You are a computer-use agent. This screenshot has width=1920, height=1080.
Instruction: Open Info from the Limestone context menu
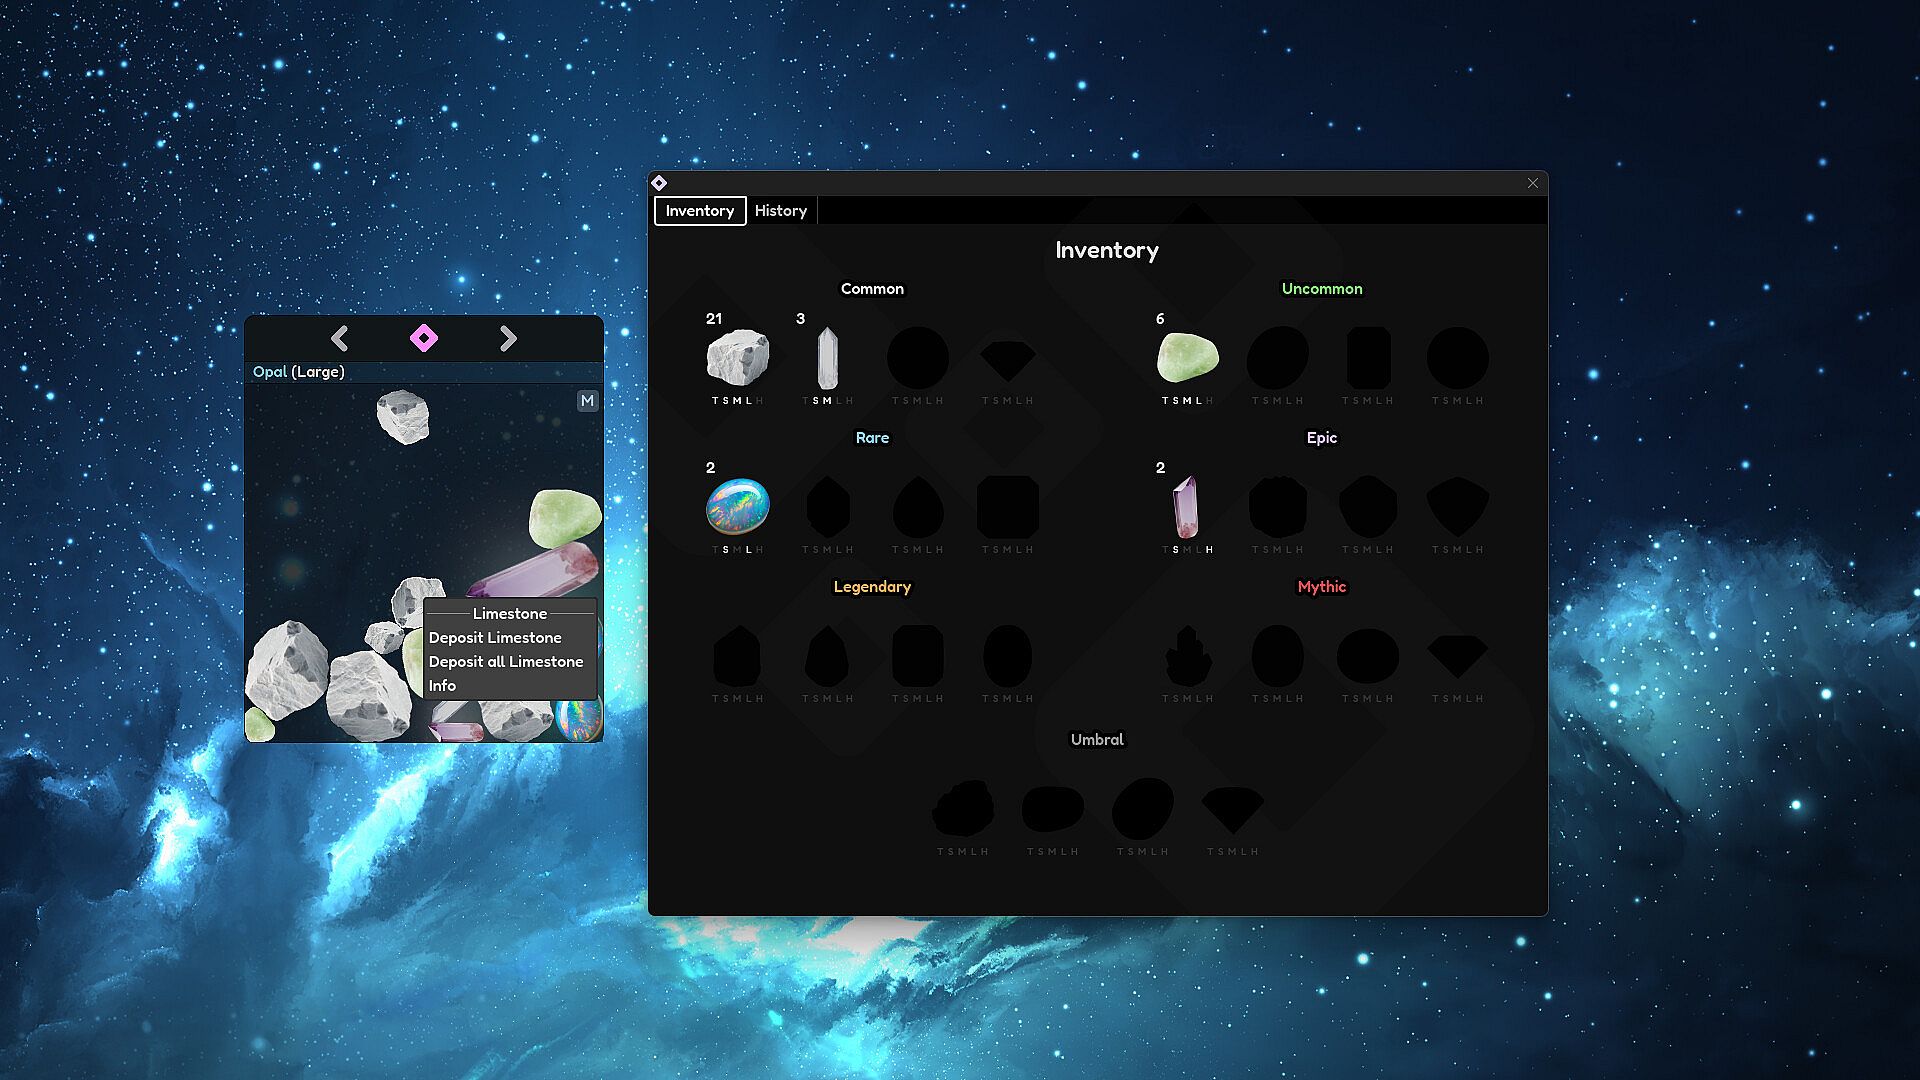coord(442,686)
